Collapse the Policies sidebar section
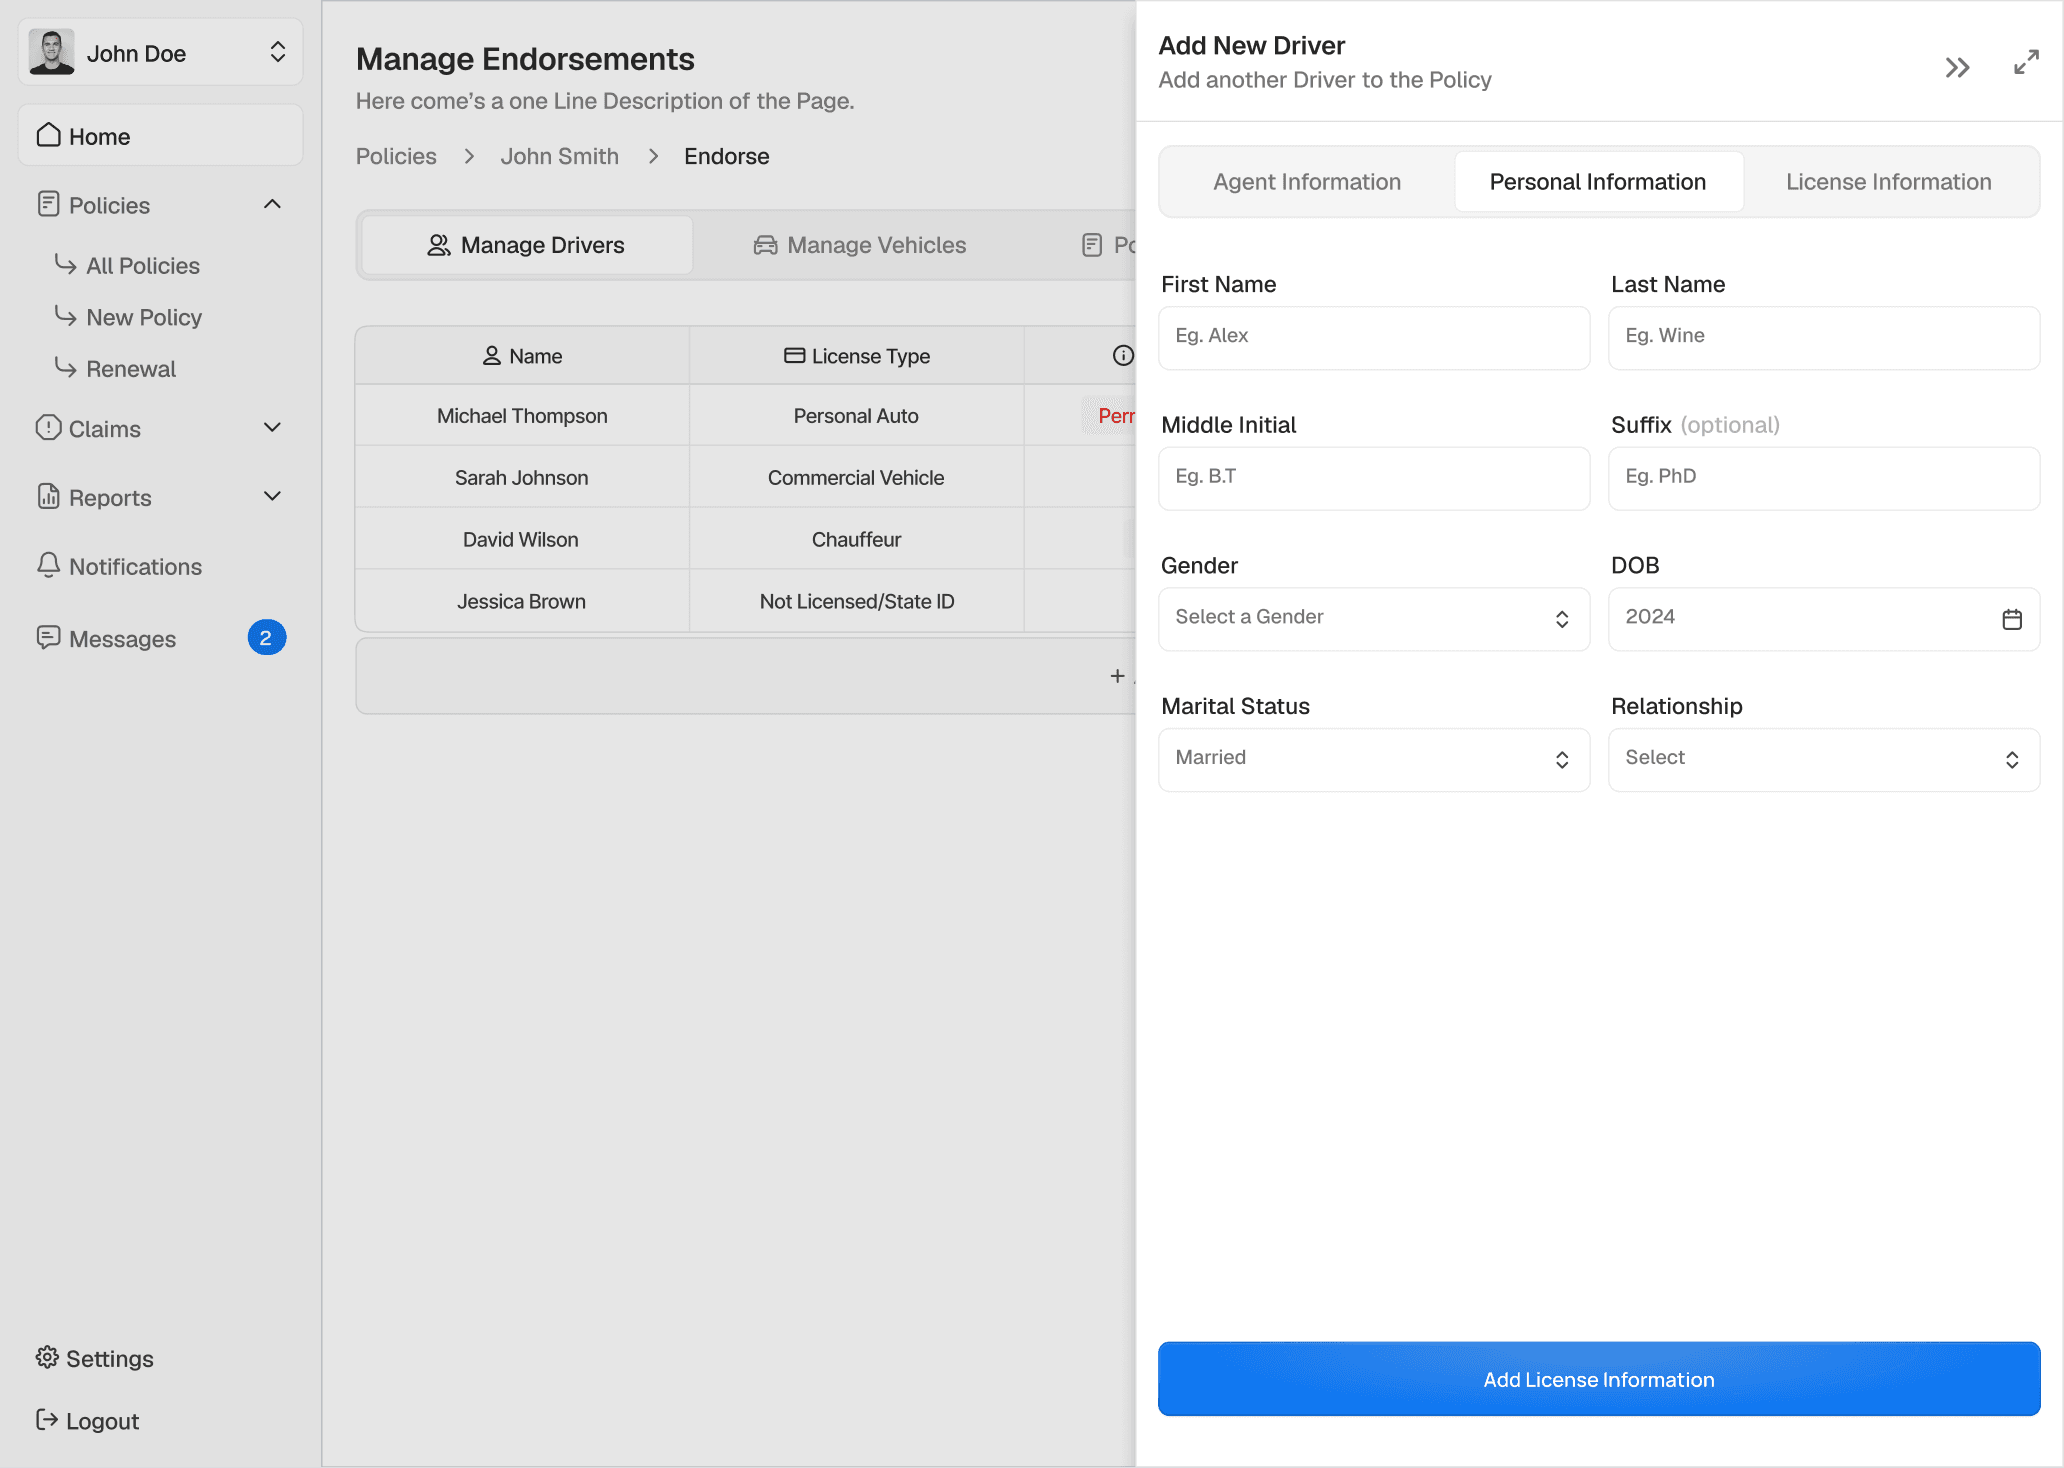The height and width of the screenshot is (1468, 2064). [x=272, y=204]
